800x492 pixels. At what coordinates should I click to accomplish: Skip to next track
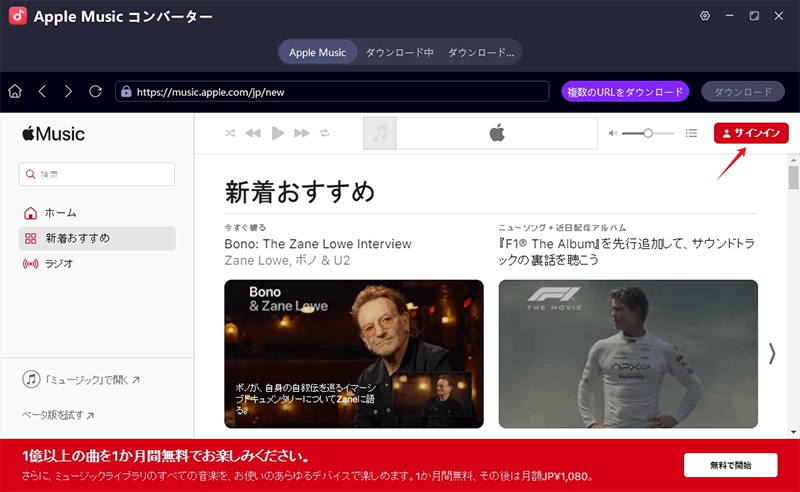coord(302,133)
